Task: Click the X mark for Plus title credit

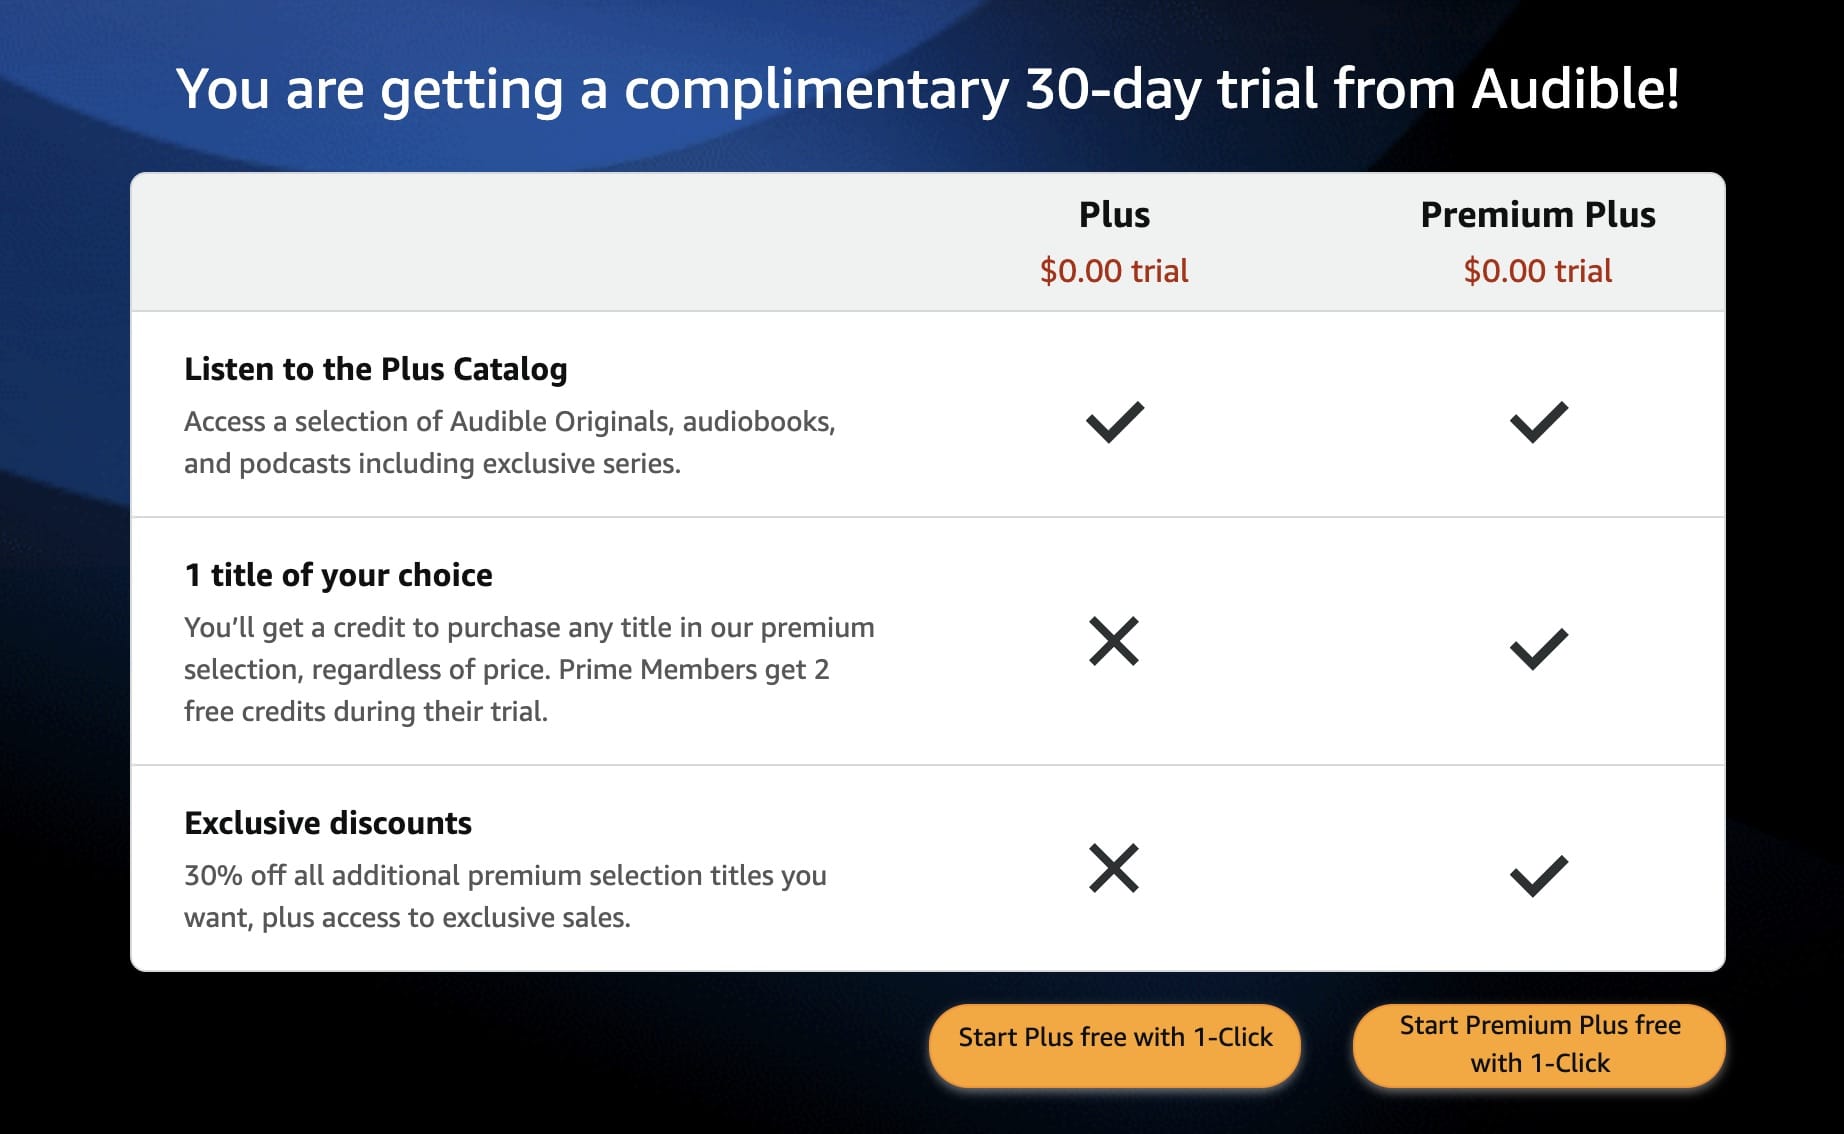Action: coord(1113,643)
